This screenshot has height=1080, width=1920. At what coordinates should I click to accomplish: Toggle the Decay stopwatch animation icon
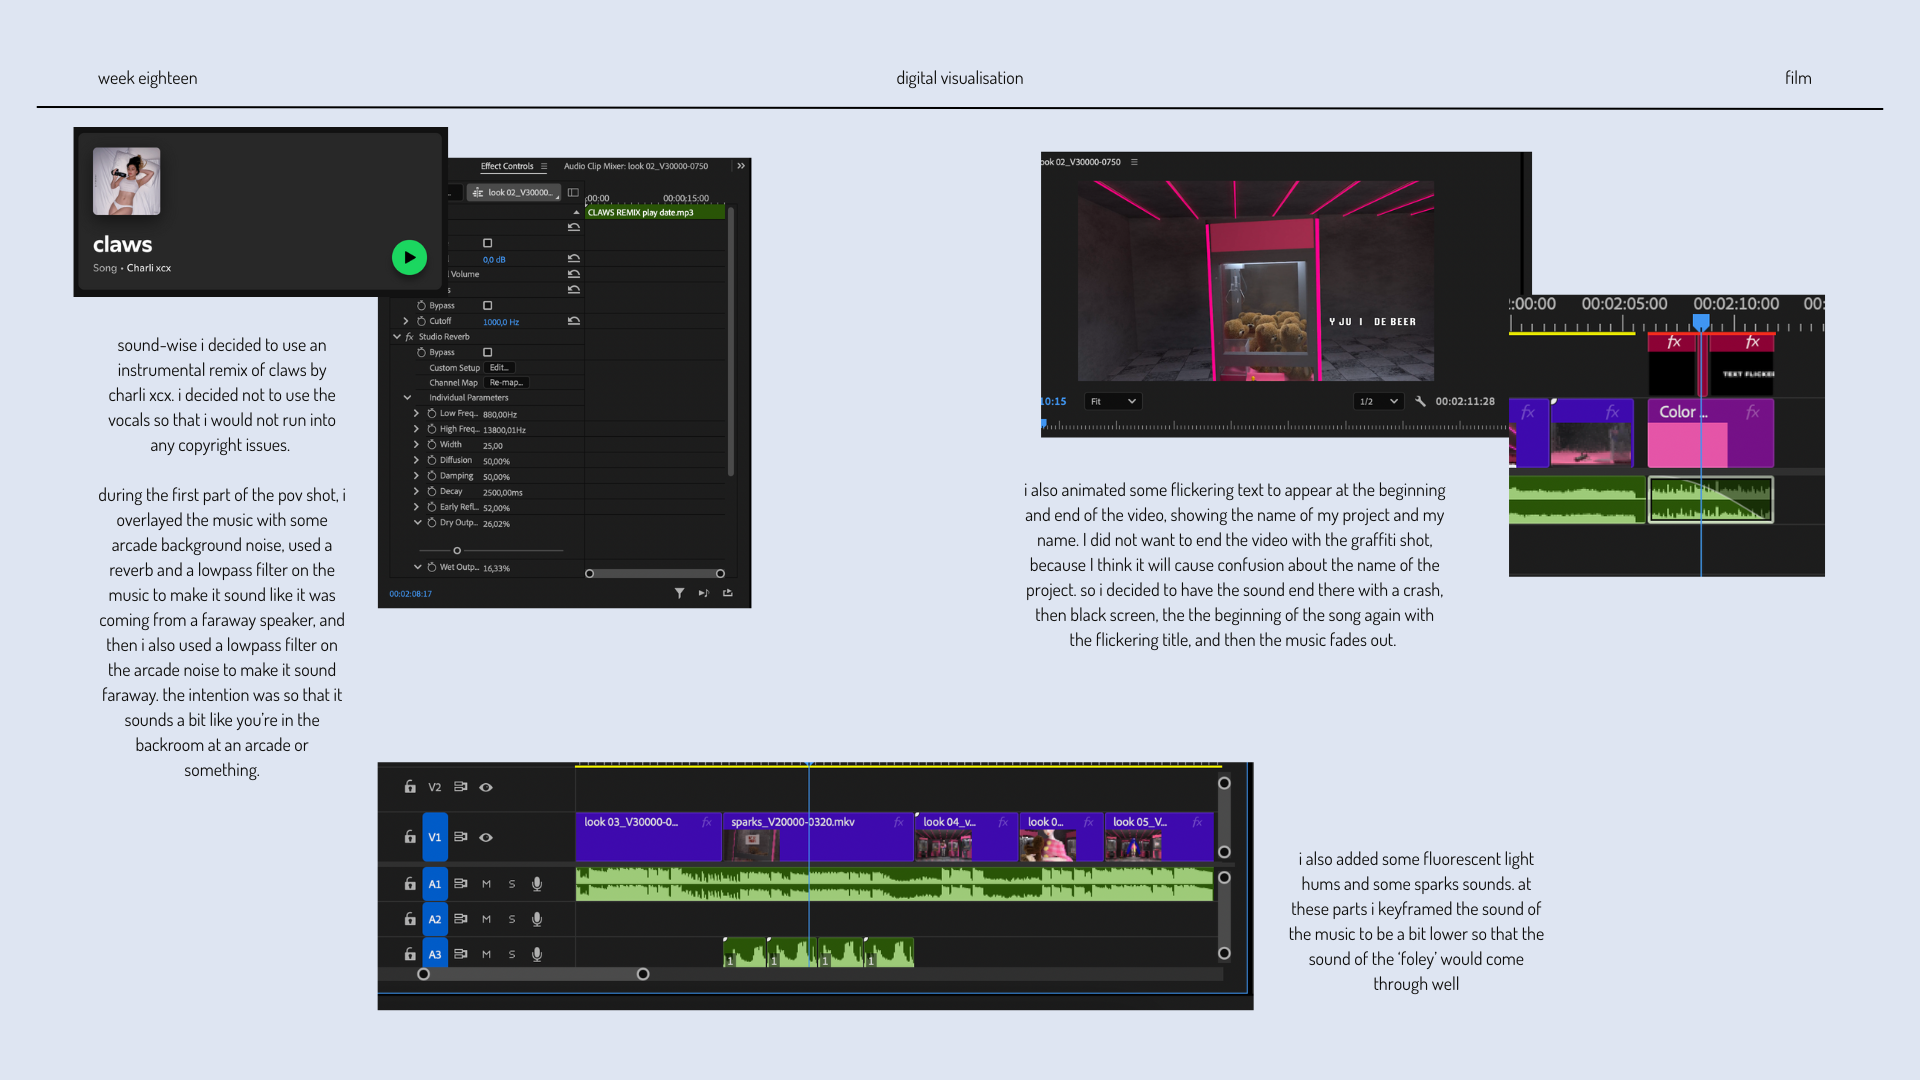point(432,491)
